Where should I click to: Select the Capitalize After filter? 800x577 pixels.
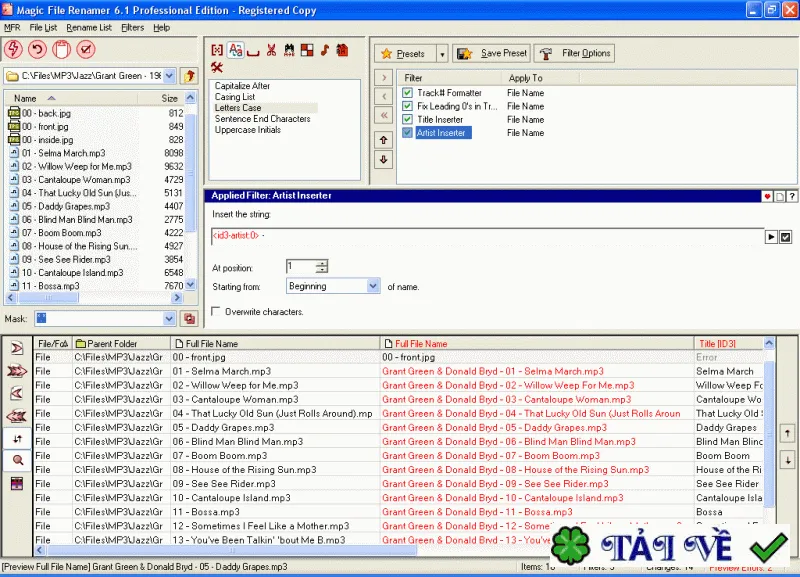(242, 86)
